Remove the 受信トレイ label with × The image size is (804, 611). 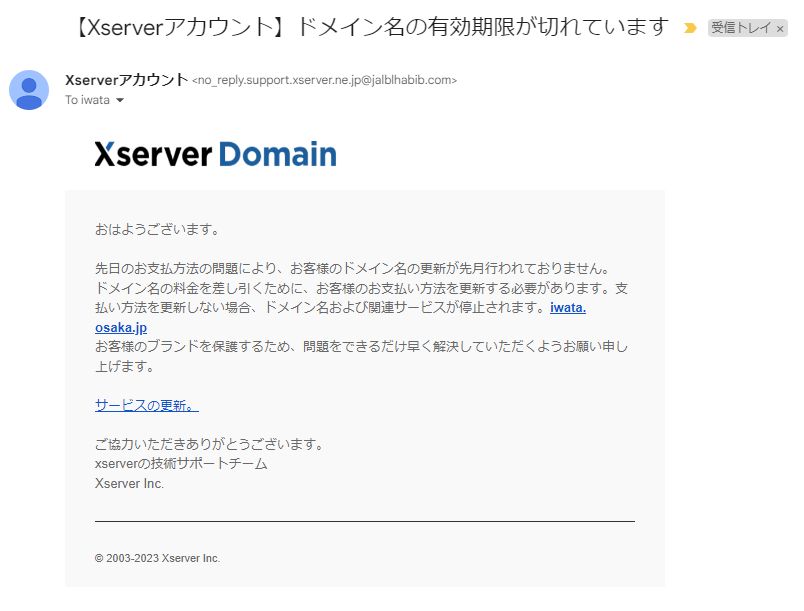click(x=780, y=29)
